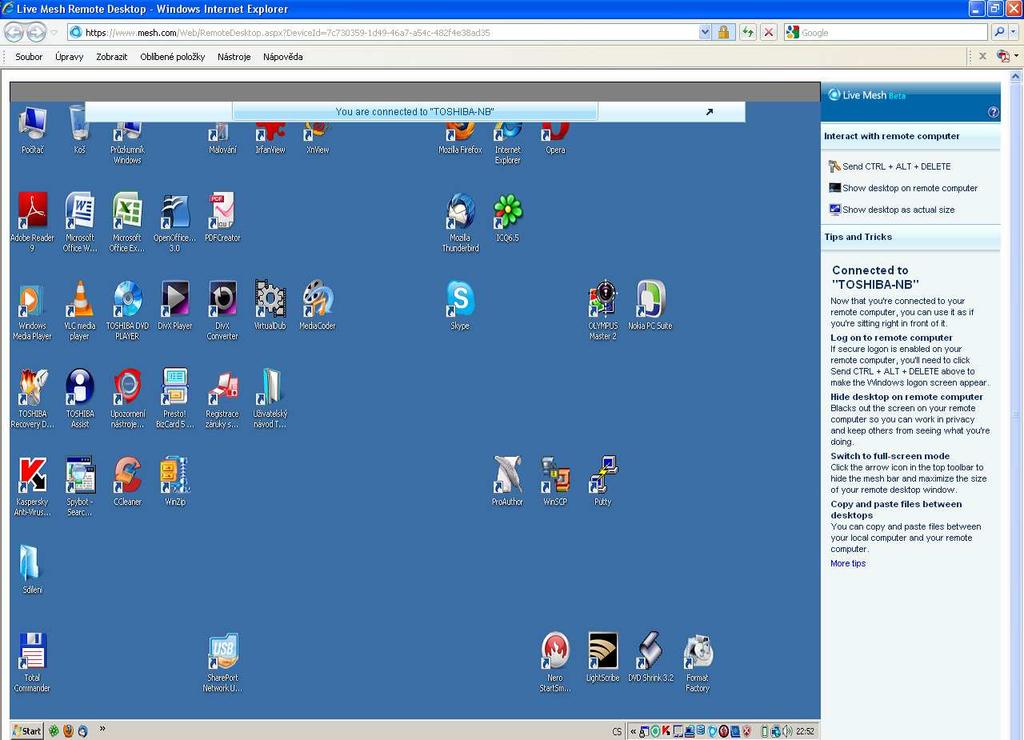Launch Adobe Reader 9 shortcut
The image size is (1024, 740).
pyautogui.click(x=32, y=222)
